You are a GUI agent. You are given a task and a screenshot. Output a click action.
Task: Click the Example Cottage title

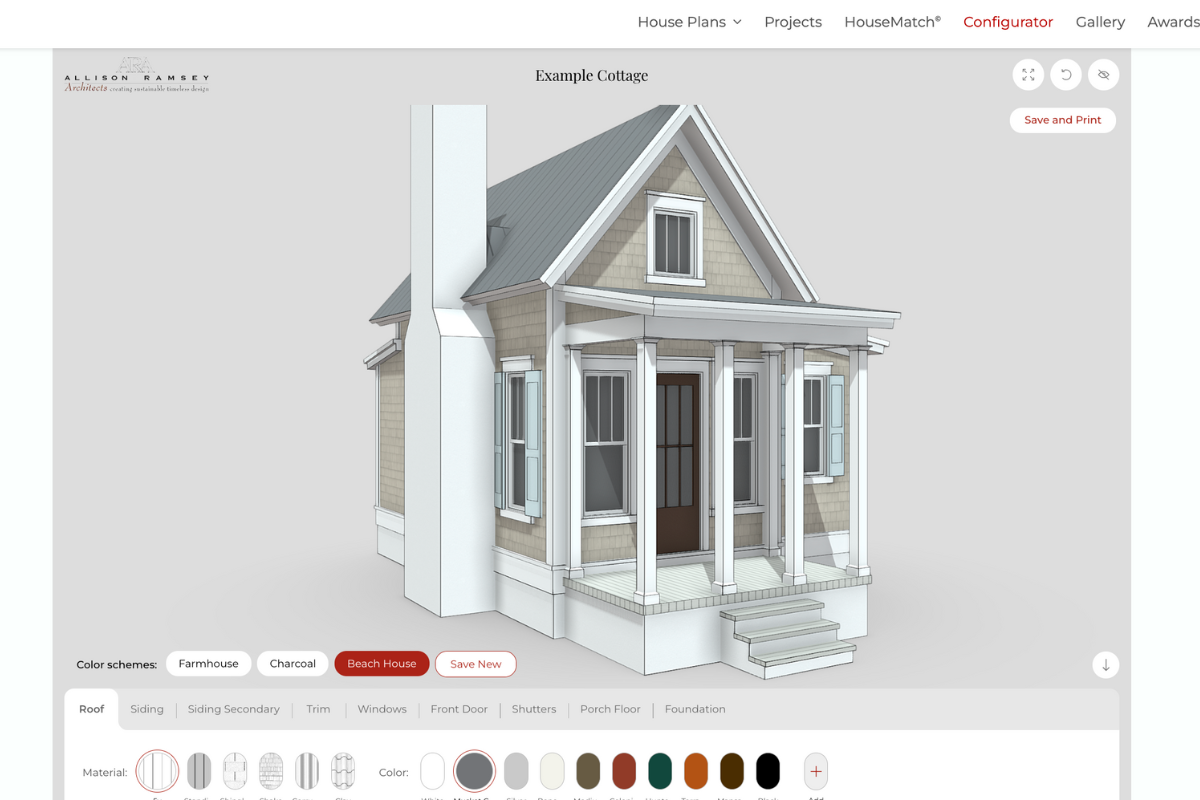coord(592,75)
